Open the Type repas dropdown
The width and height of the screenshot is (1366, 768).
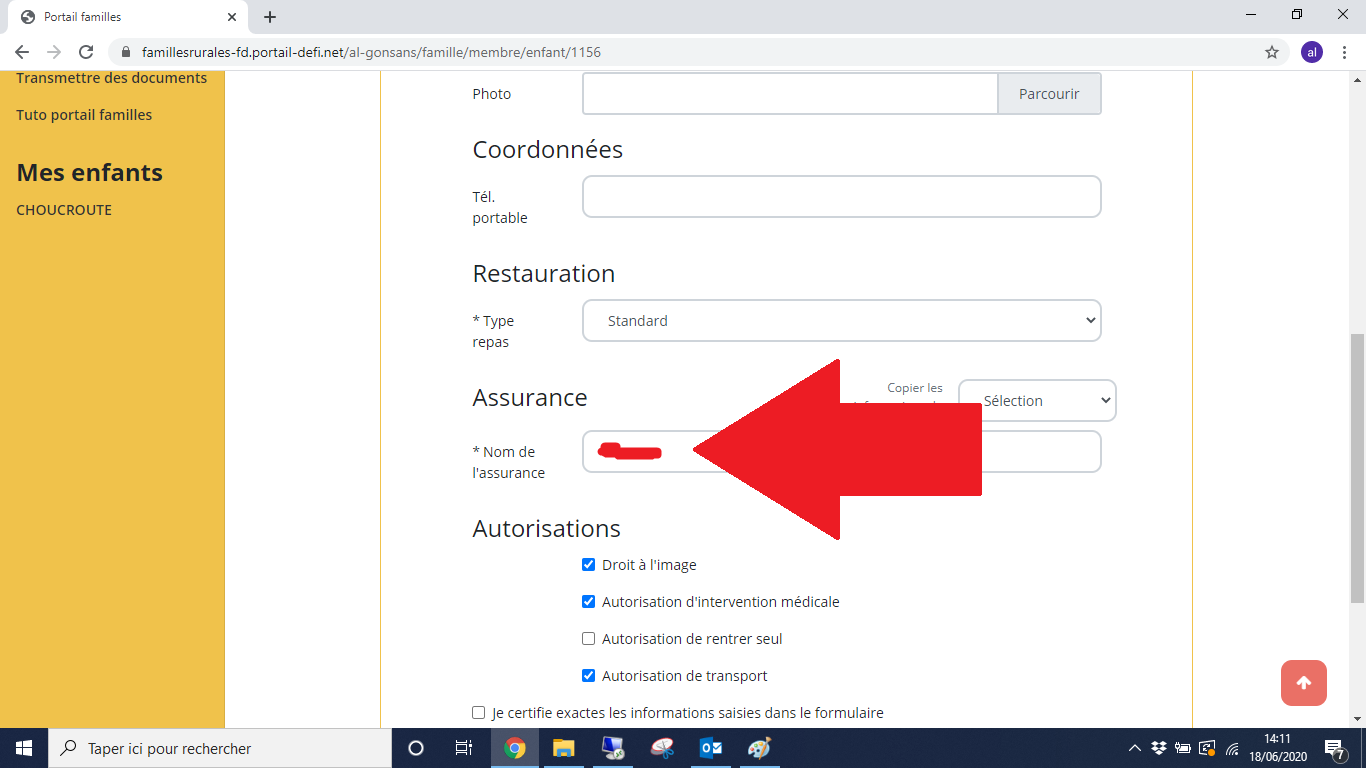841,321
